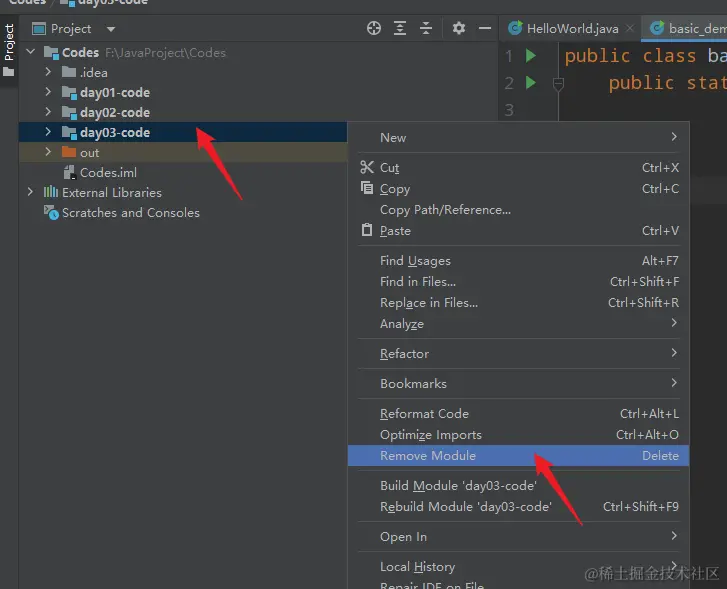Select Rebuild Module 'day03-code'
727x589 pixels.
pyautogui.click(x=518, y=506)
